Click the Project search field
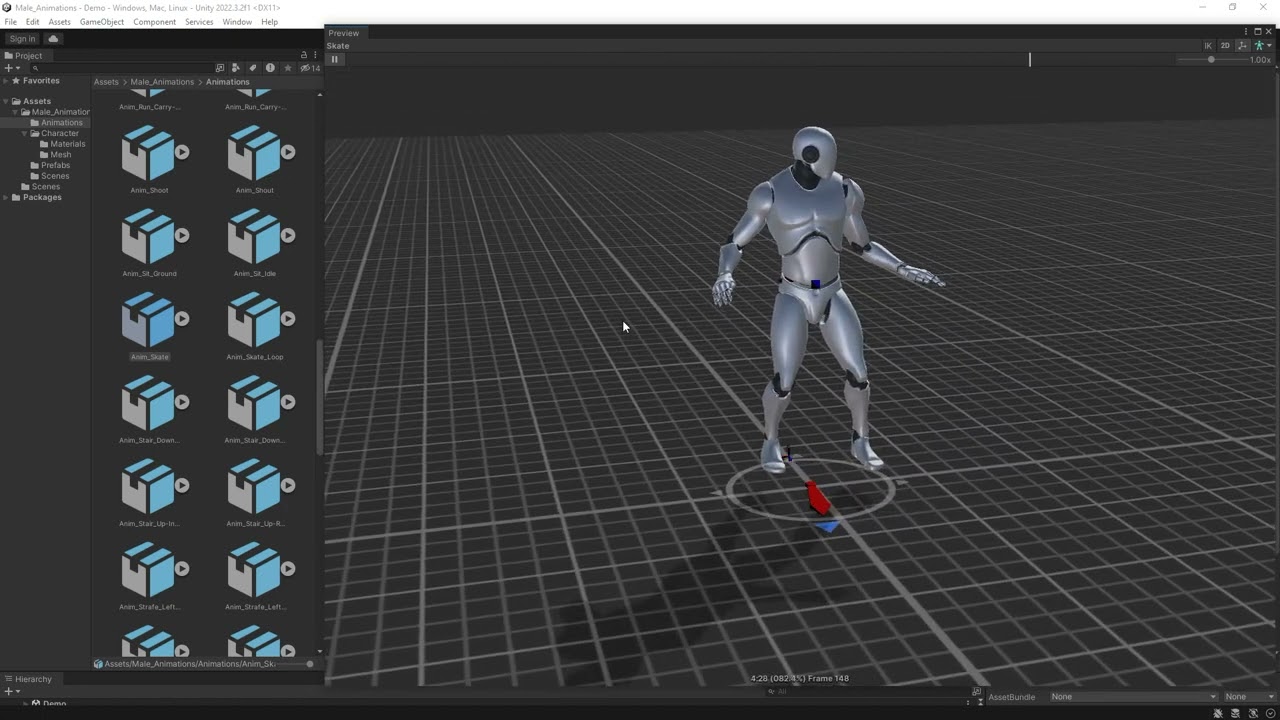The width and height of the screenshot is (1280, 720). pyautogui.click(x=120, y=68)
